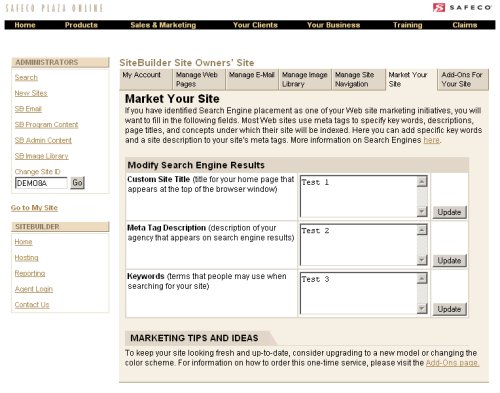
Task: Open the Claims menu
Action: [465, 25]
